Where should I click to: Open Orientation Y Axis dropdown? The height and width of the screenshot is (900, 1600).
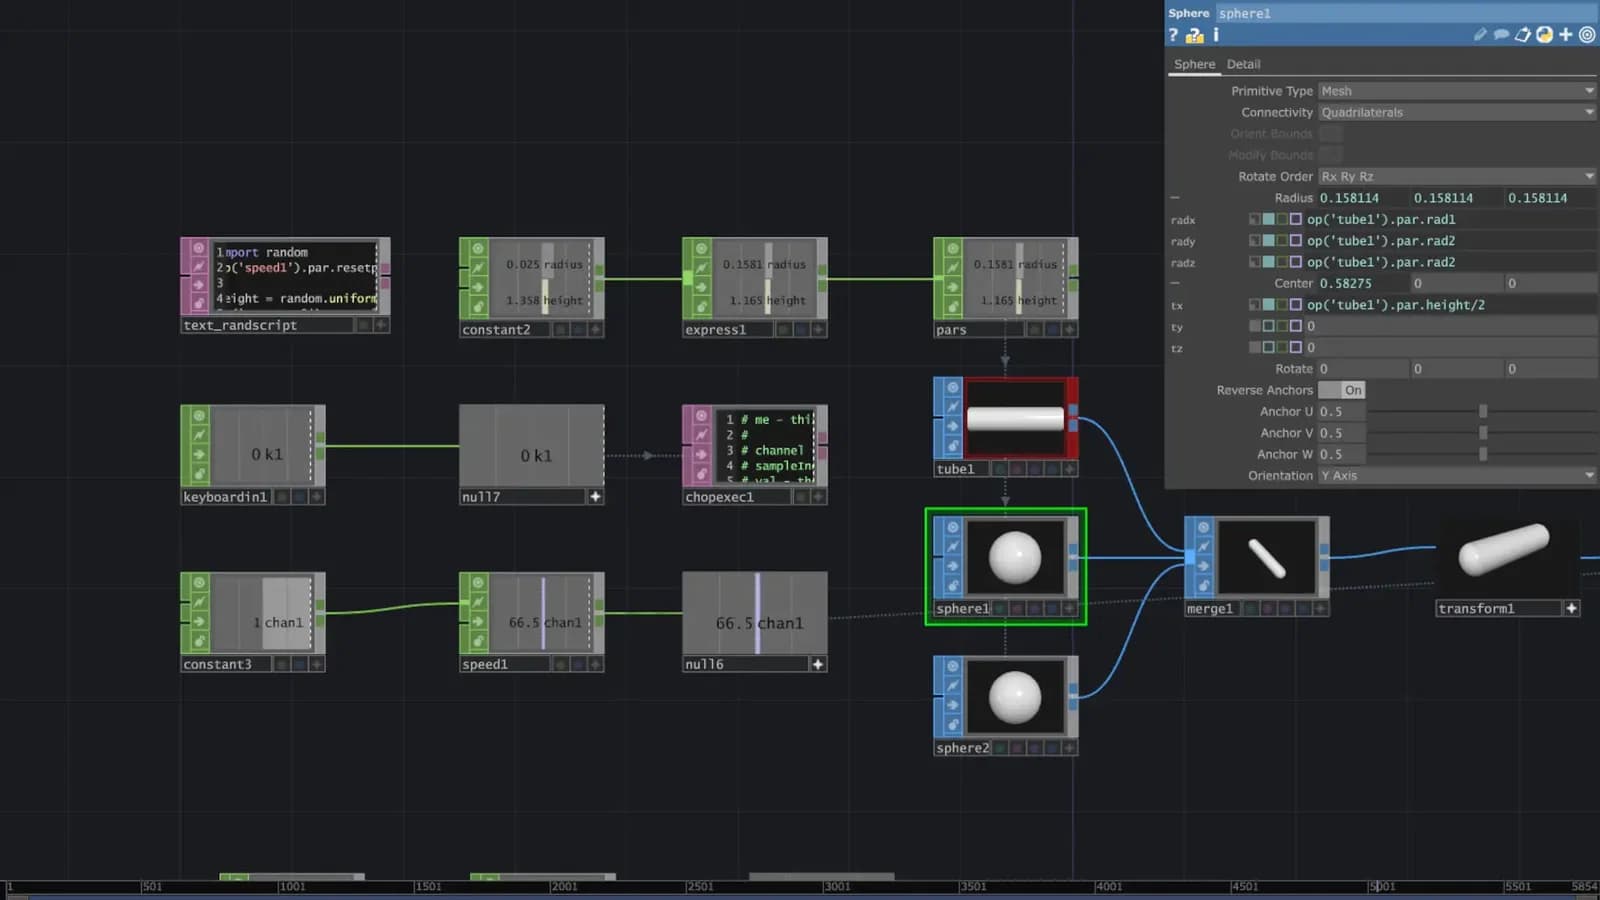[x=1457, y=476]
